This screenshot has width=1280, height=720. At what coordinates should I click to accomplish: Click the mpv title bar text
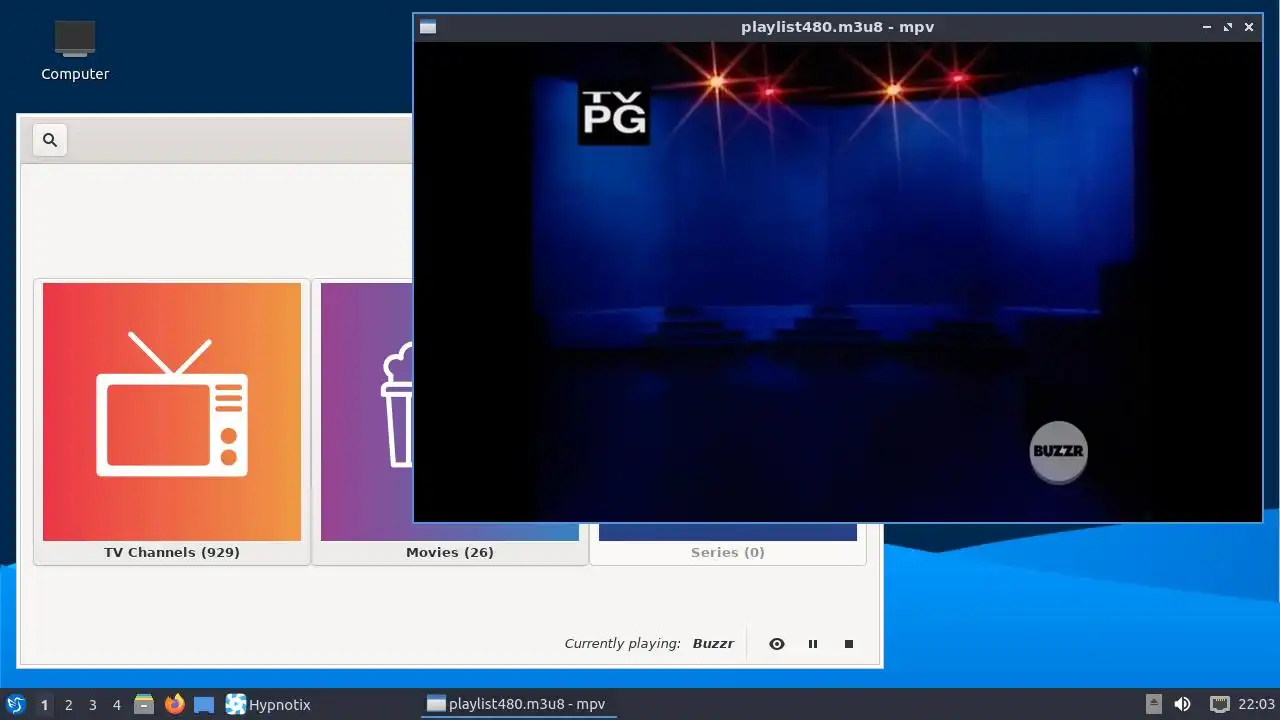click(838, 27)
